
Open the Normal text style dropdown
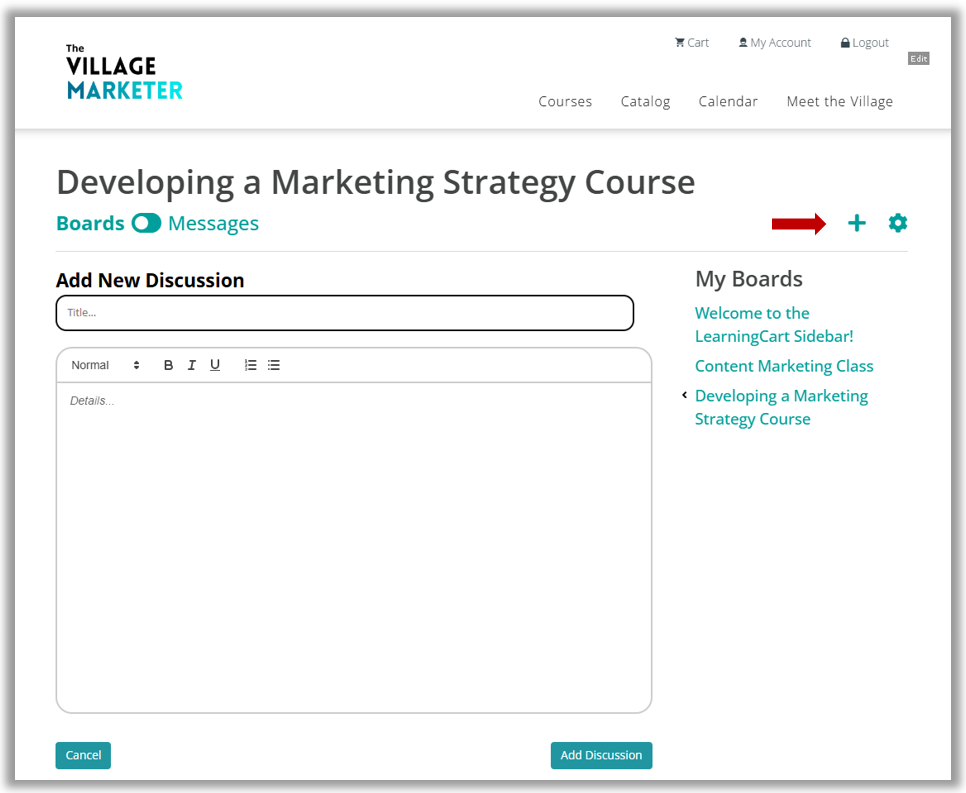click(105, 365)
